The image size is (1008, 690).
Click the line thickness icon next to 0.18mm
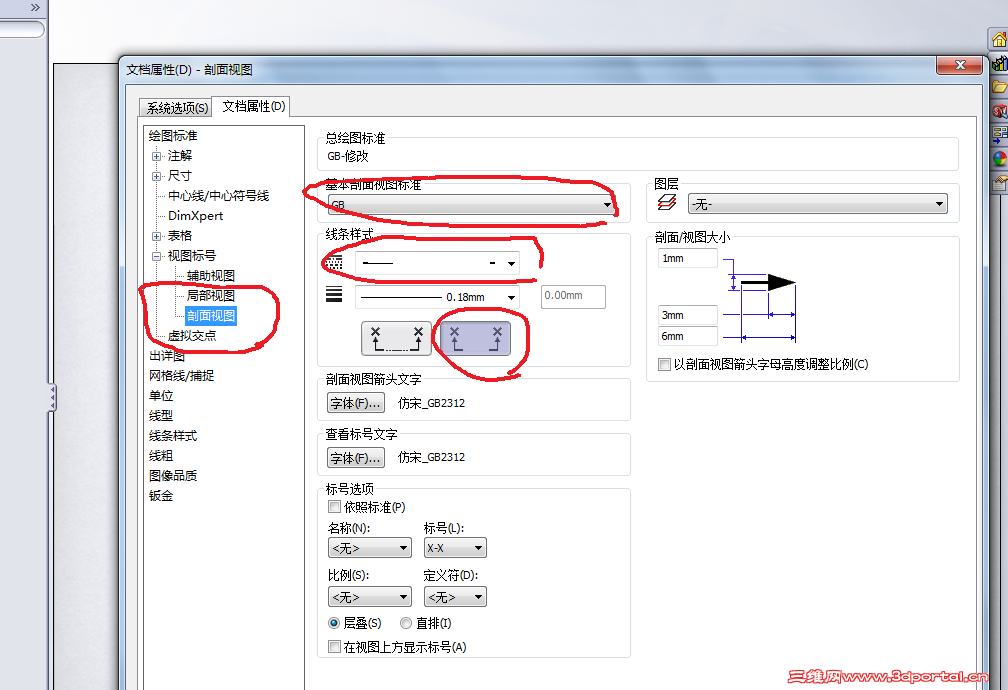pos(334,295)
